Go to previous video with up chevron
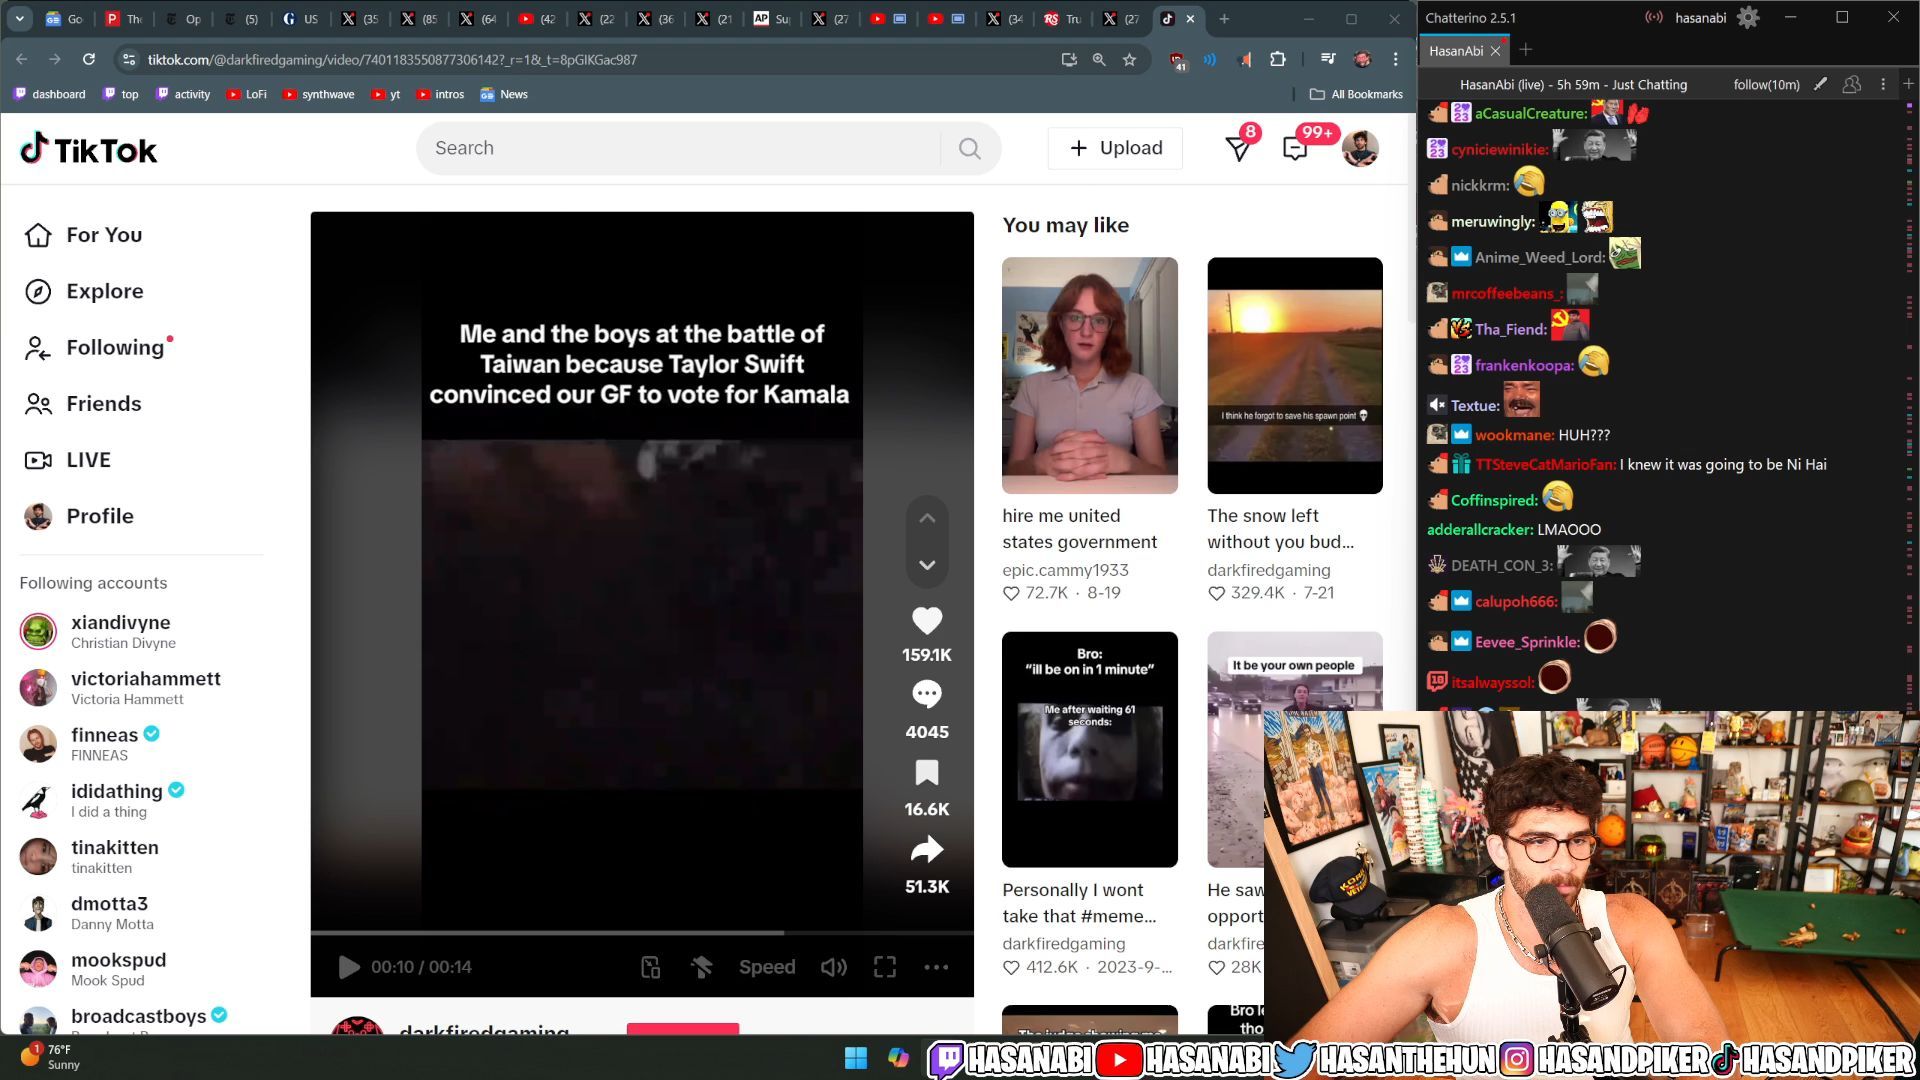Viewport: 1920px width, 1080px height. click(x=926, y=518)
